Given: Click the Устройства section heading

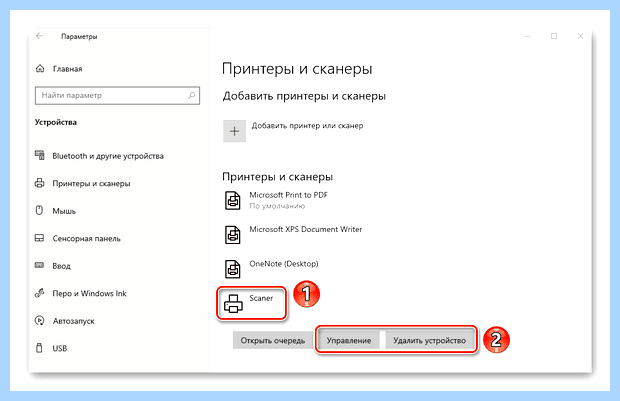Looking at the screenshot, I should click(x=56, y=122).
